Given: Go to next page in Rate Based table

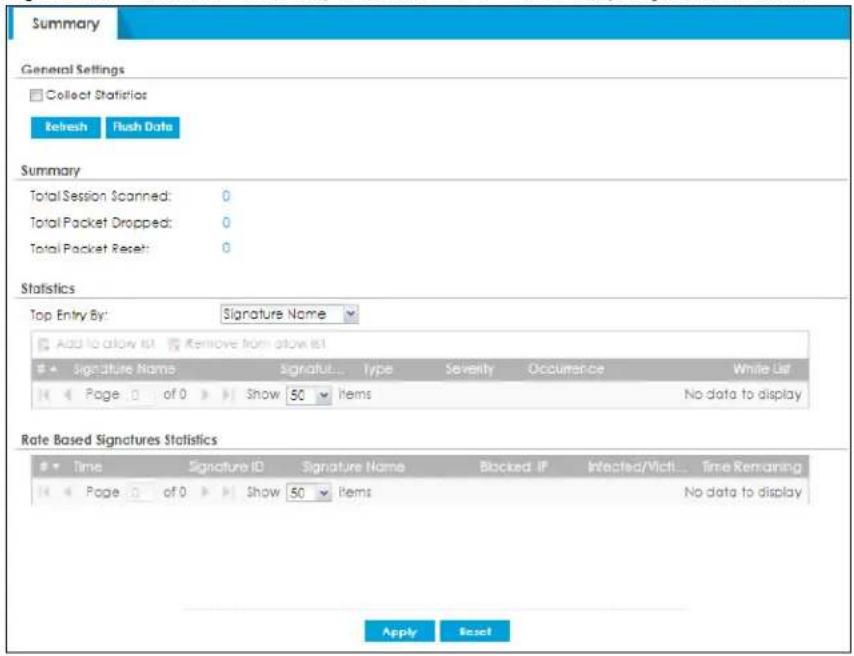Looking at the screenshot, I should 205,493.
